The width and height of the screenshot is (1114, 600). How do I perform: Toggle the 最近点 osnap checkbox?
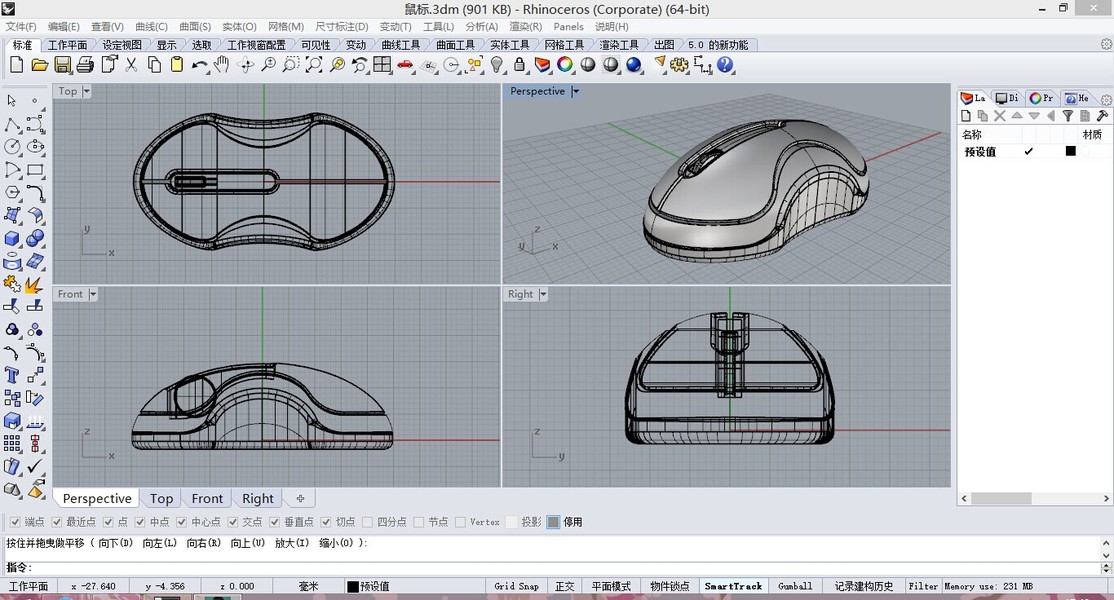[57, 522]
